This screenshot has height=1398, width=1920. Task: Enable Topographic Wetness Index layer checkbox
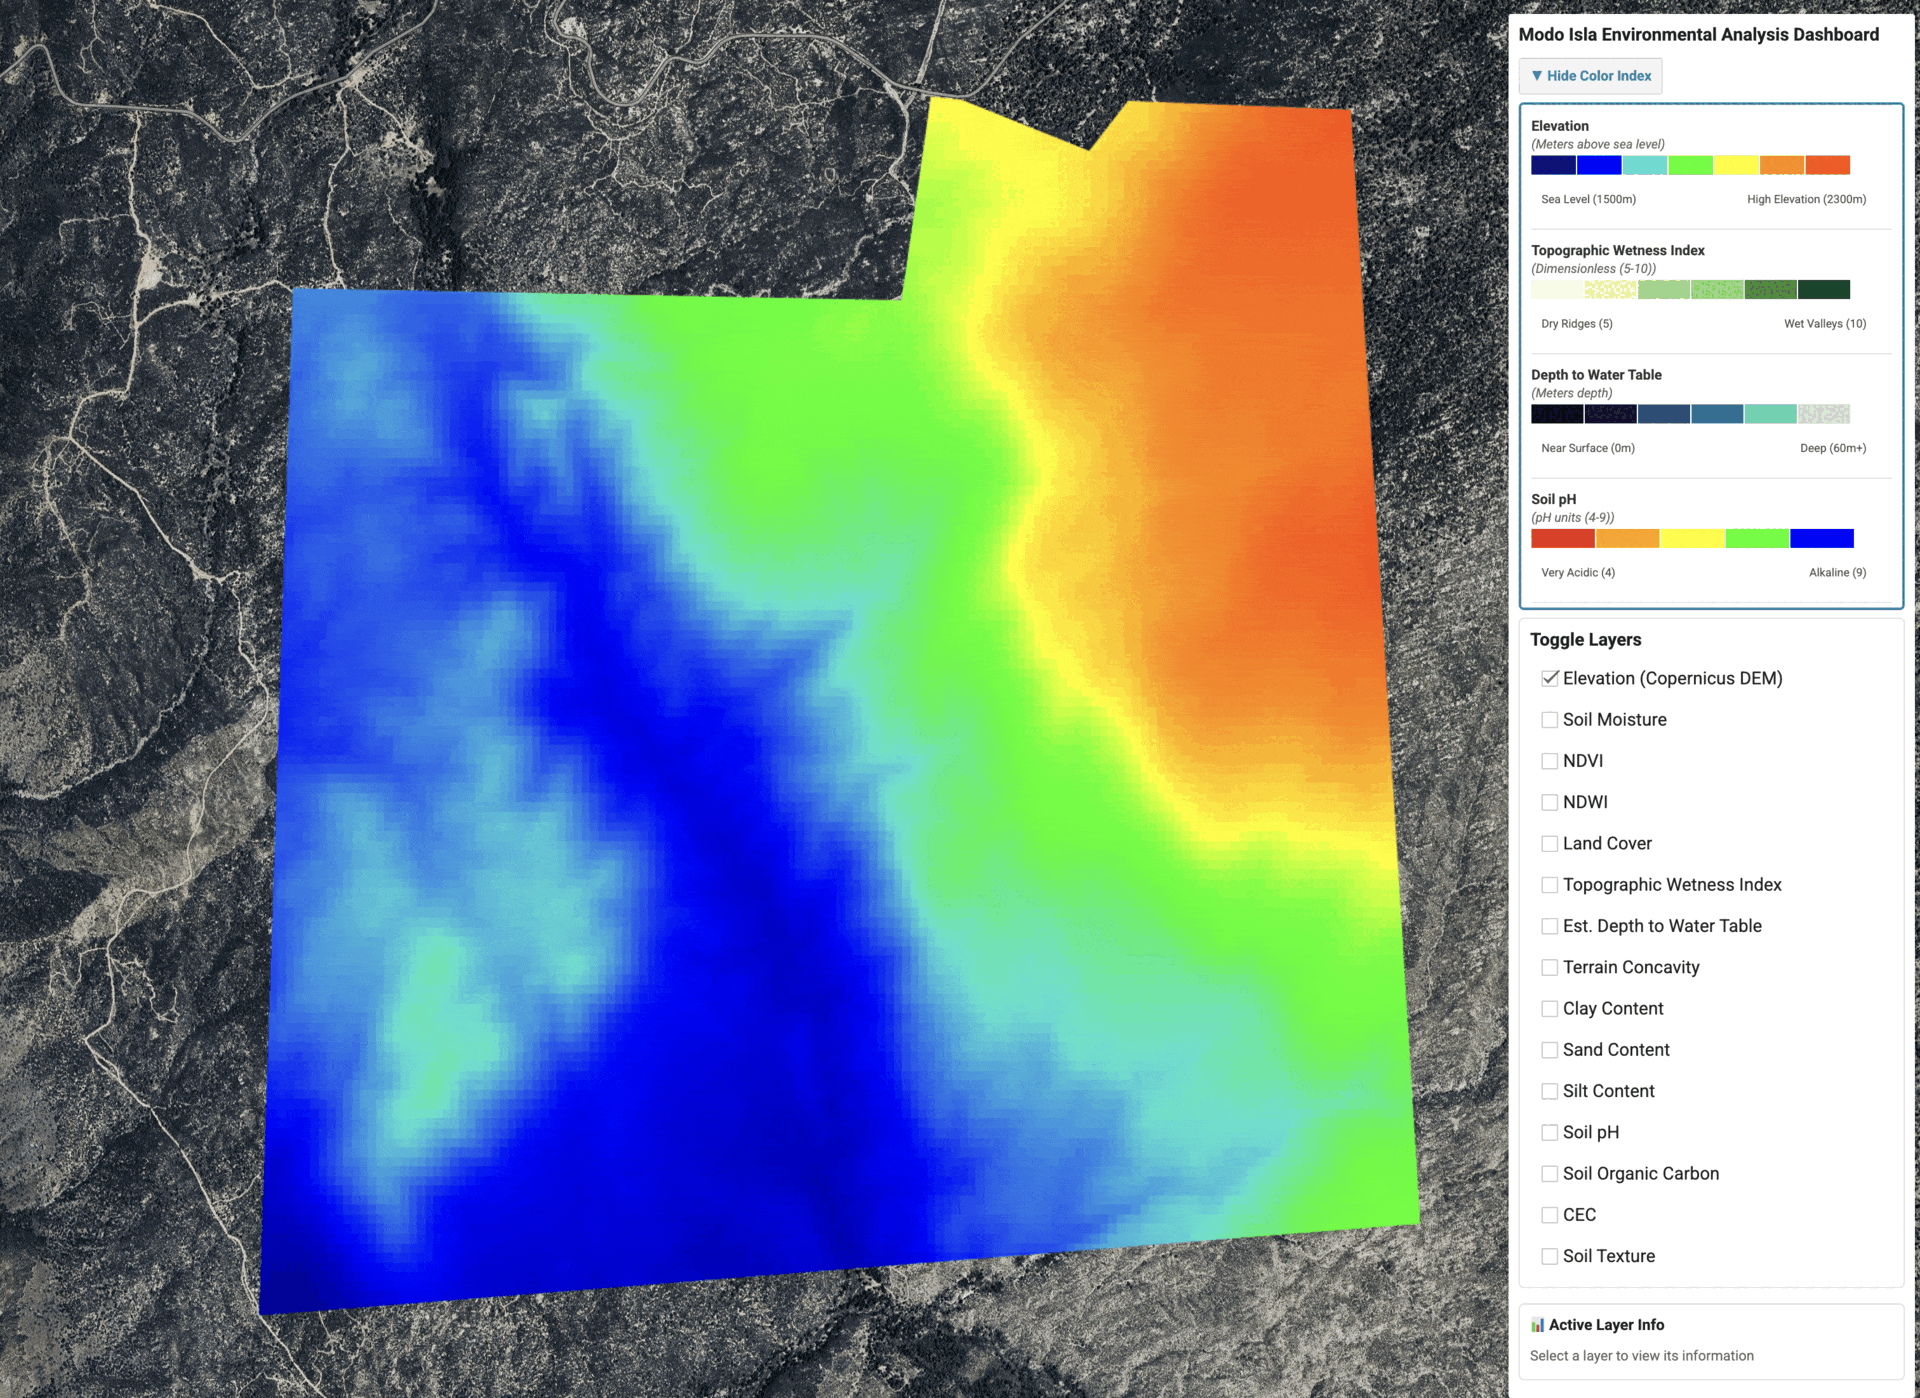pos(1549,885)
